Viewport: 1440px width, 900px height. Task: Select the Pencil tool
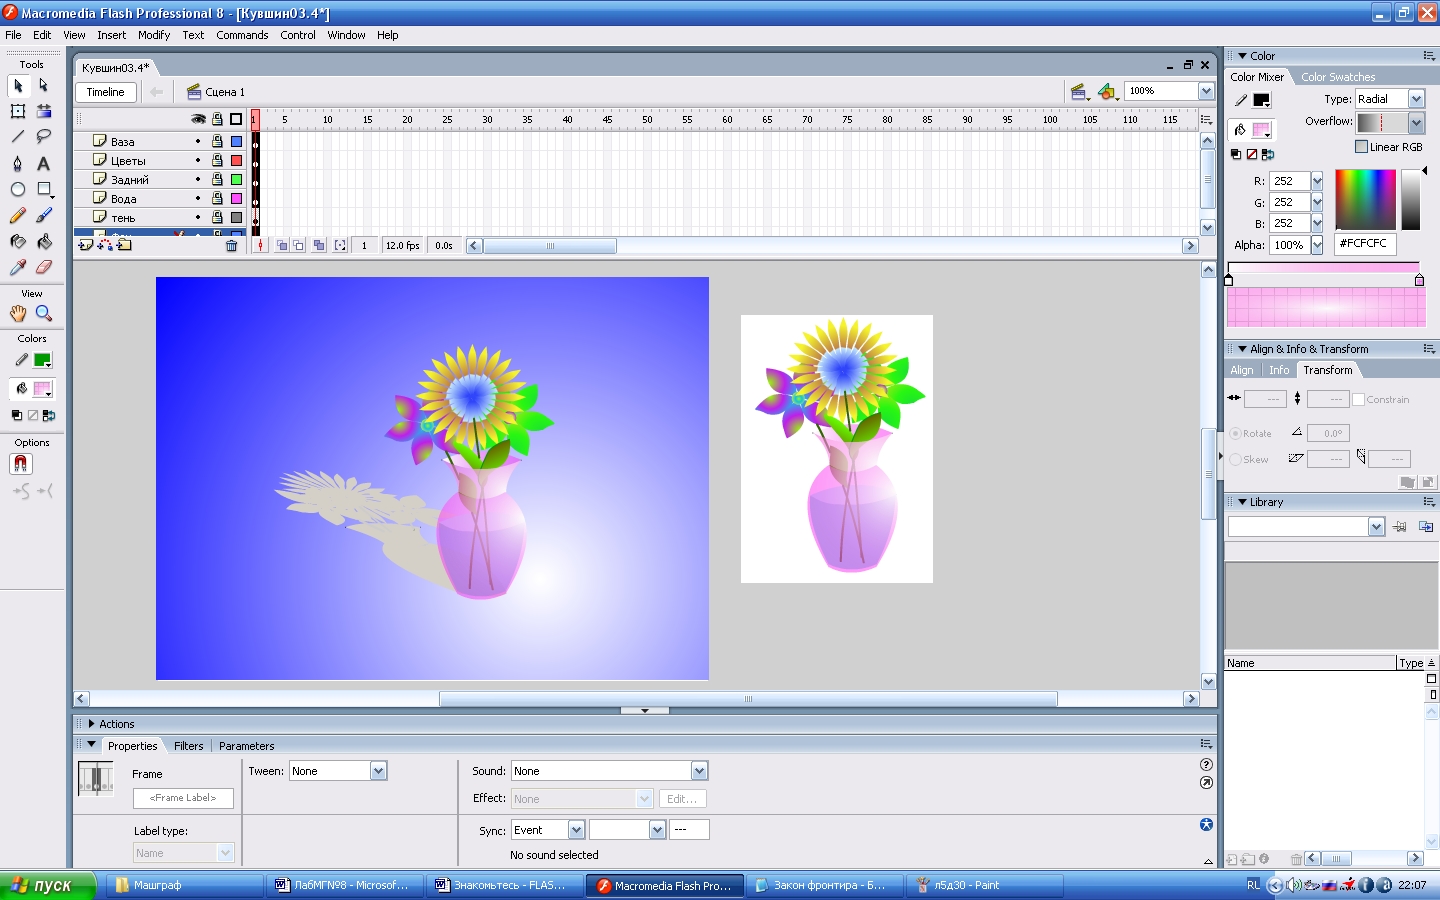click(18, 215)
